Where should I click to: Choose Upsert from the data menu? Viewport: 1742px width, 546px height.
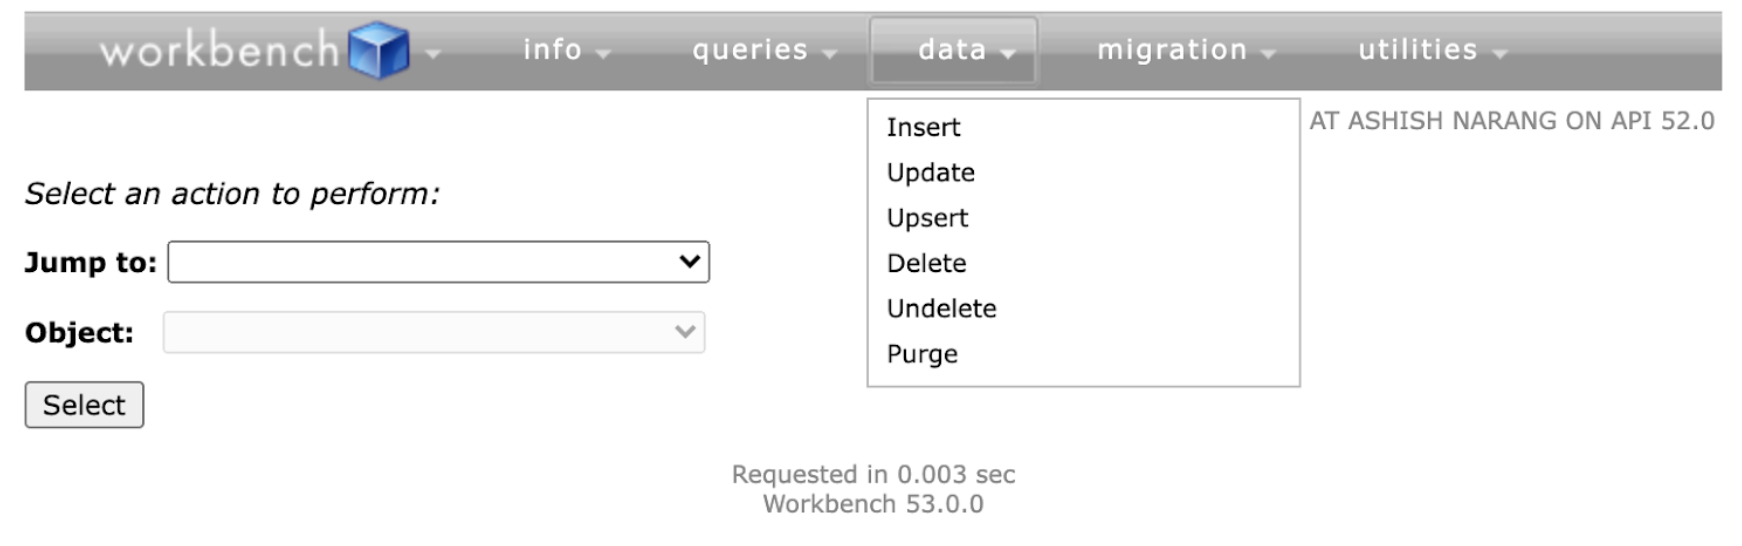pos(927,218)
